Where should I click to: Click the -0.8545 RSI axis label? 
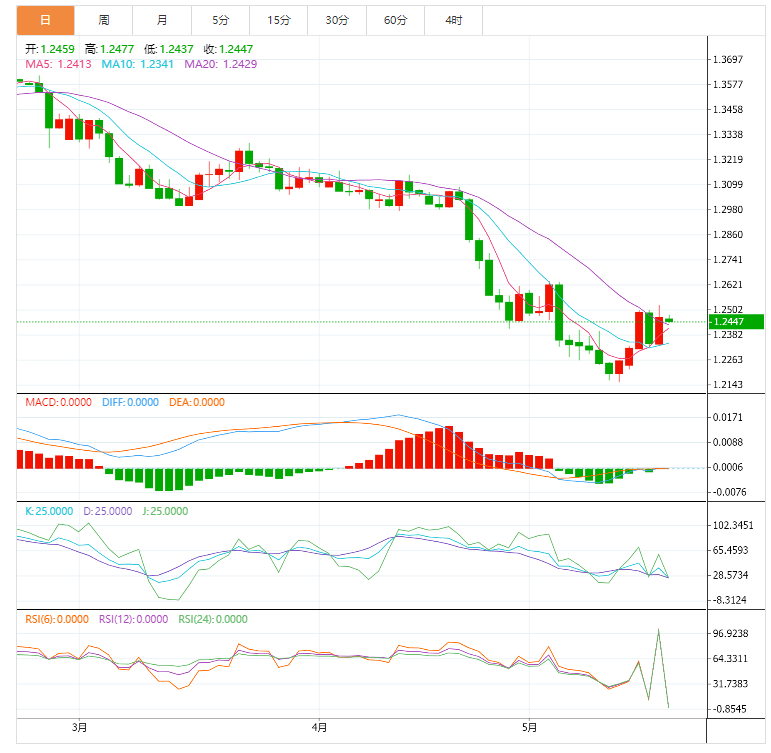coord(730,709)
